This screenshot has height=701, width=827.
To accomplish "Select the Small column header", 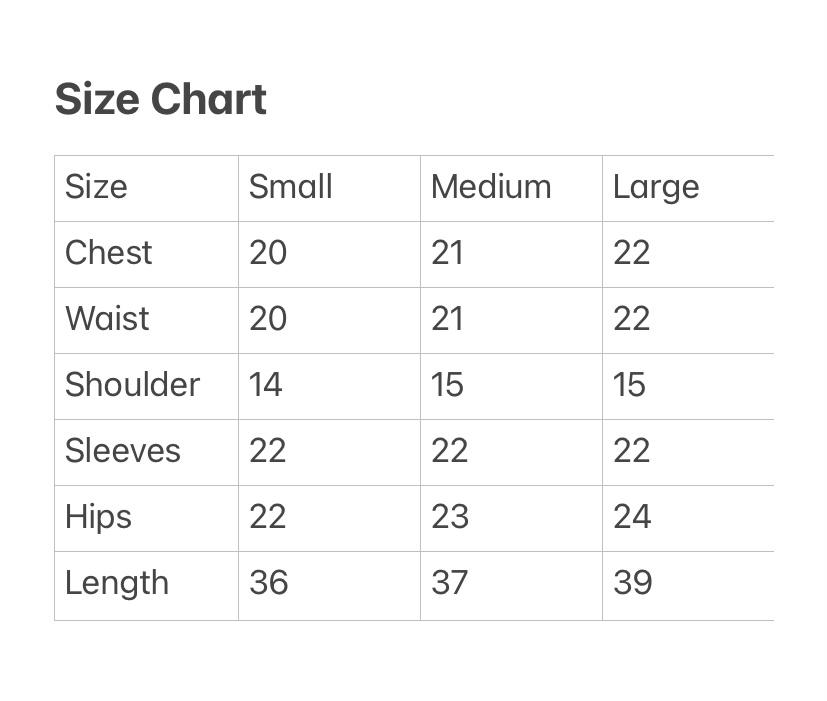I will (290, 187).
